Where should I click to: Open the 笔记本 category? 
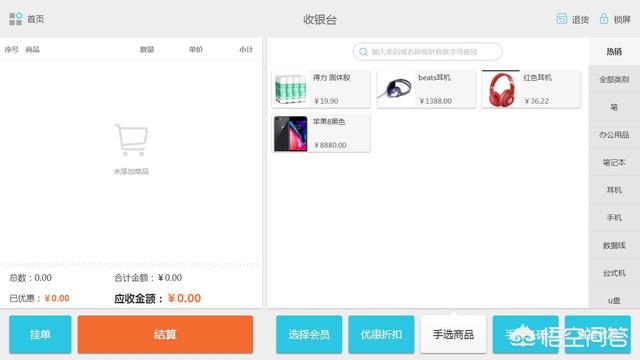[x=614, y=162]
